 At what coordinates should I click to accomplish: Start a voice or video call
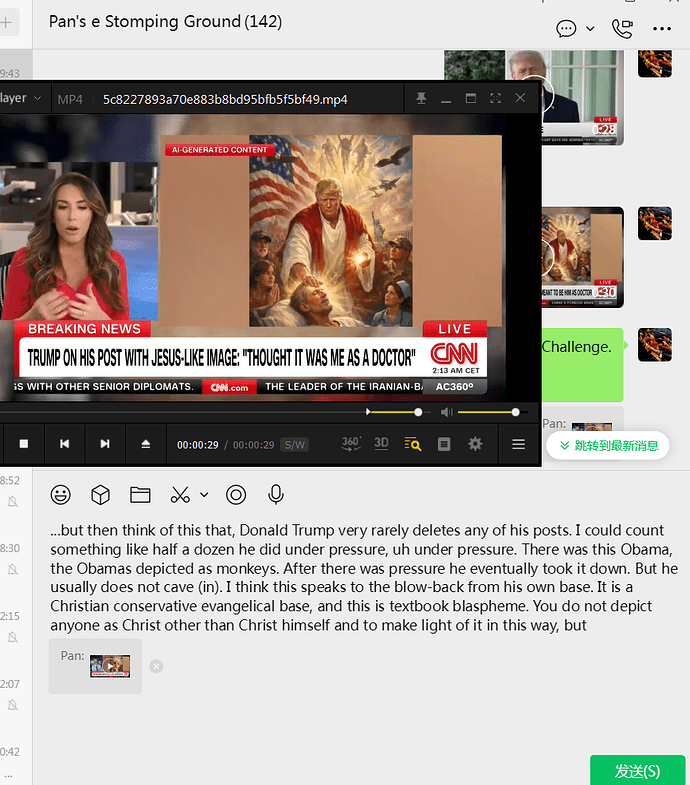pos(622,29)
